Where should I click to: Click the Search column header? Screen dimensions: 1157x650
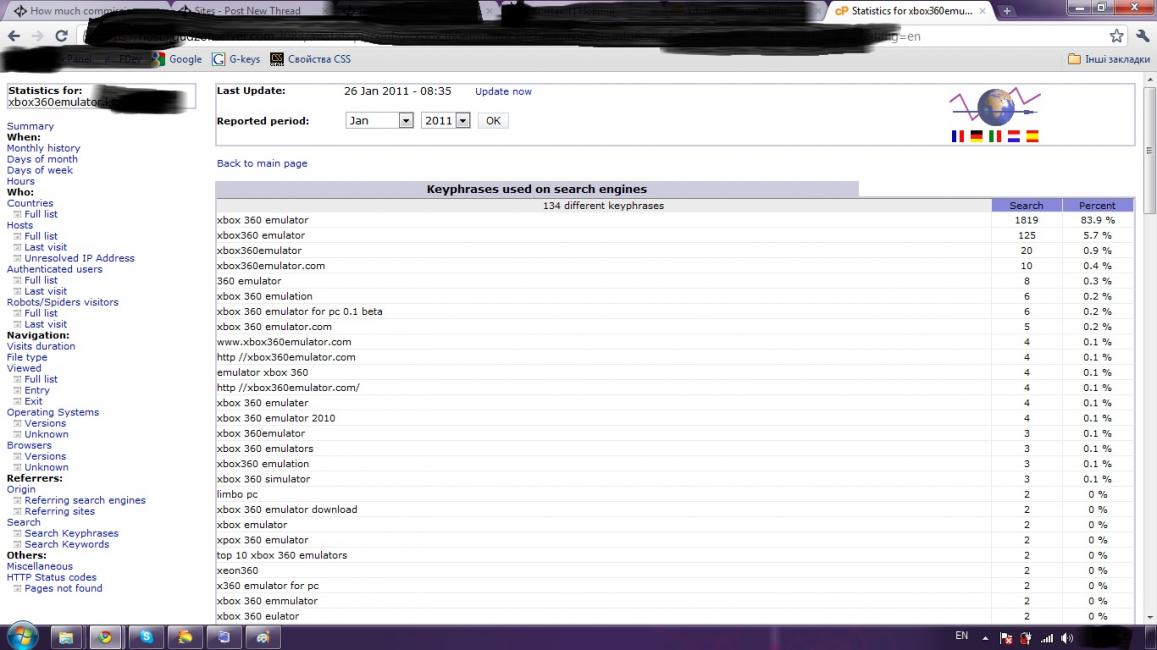[1026, 205]
